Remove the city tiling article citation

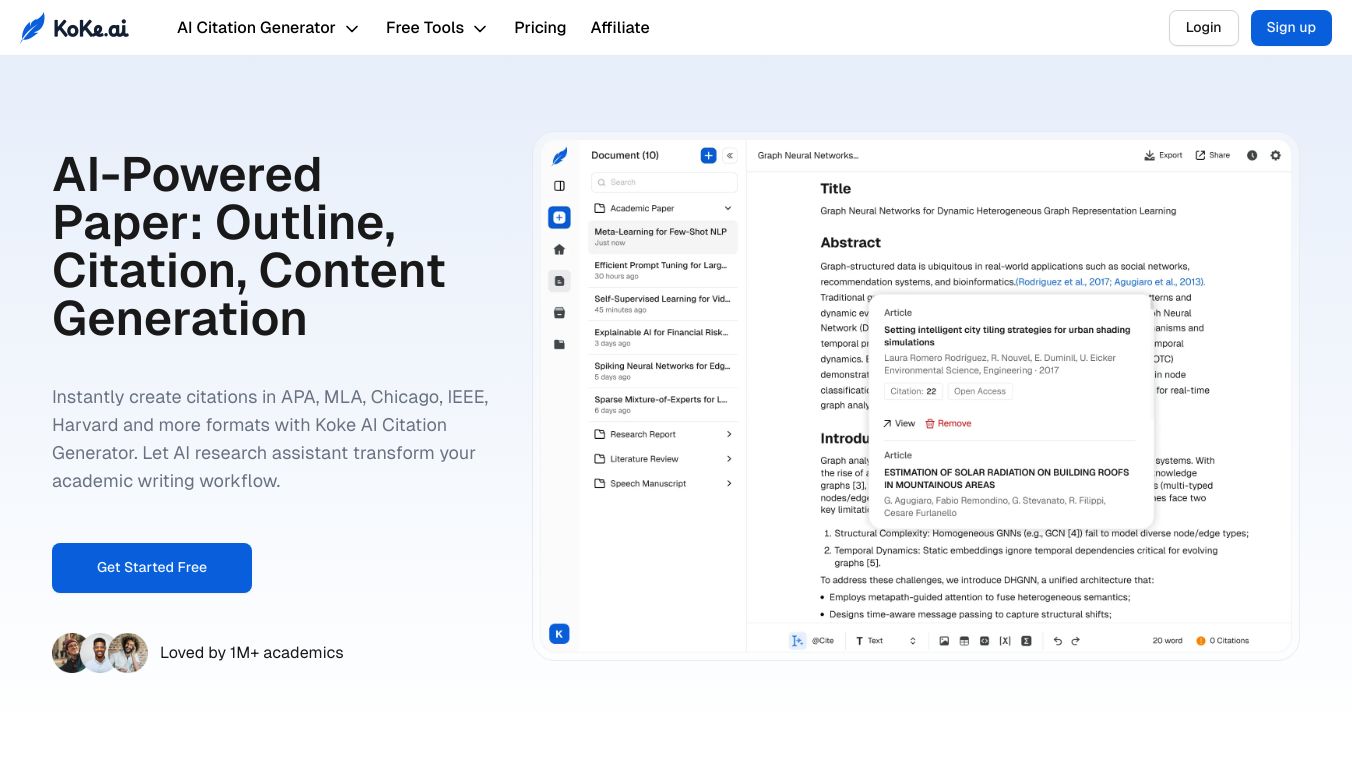pyautogui.click(x=948, y=424)
